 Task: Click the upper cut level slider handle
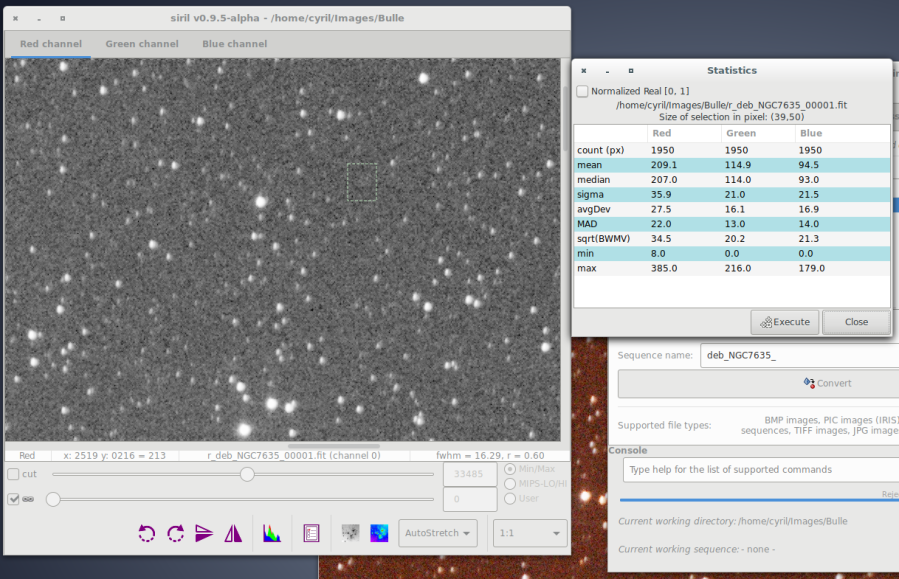(247, 474)
